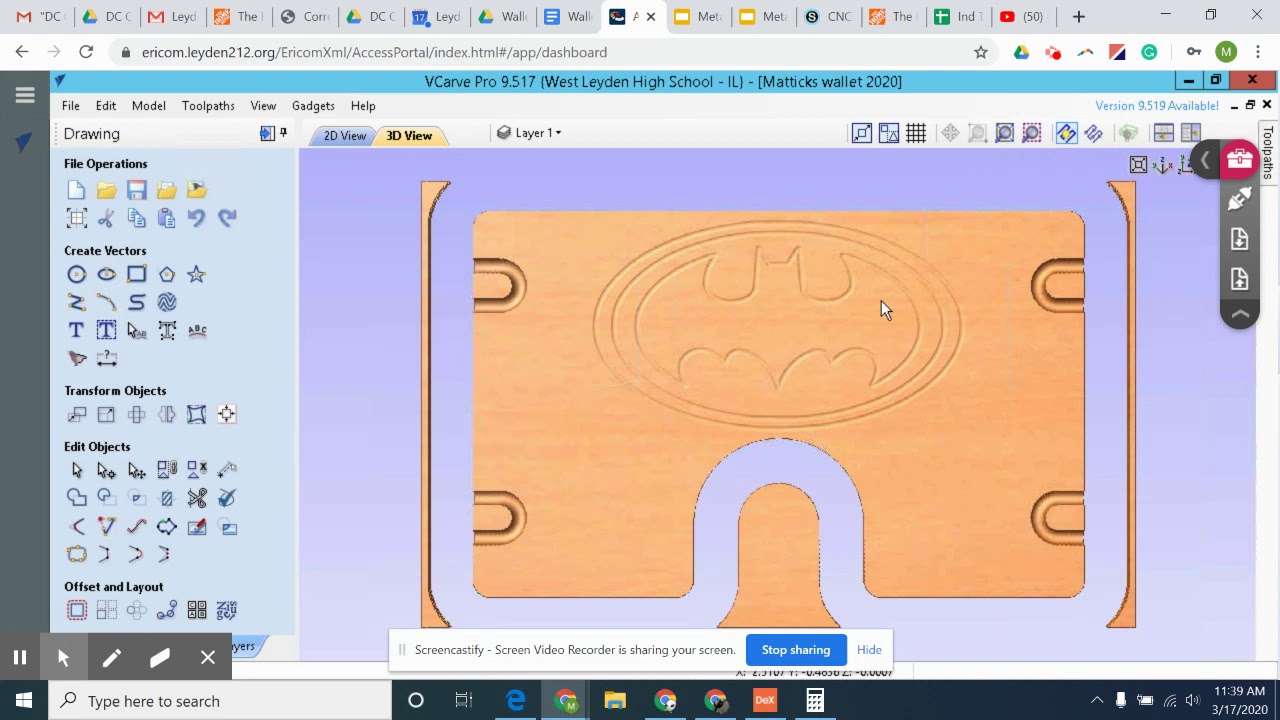Toggle pin on the Drawing panel
This screenshot has height=720, width=1280.
(284, 133)
